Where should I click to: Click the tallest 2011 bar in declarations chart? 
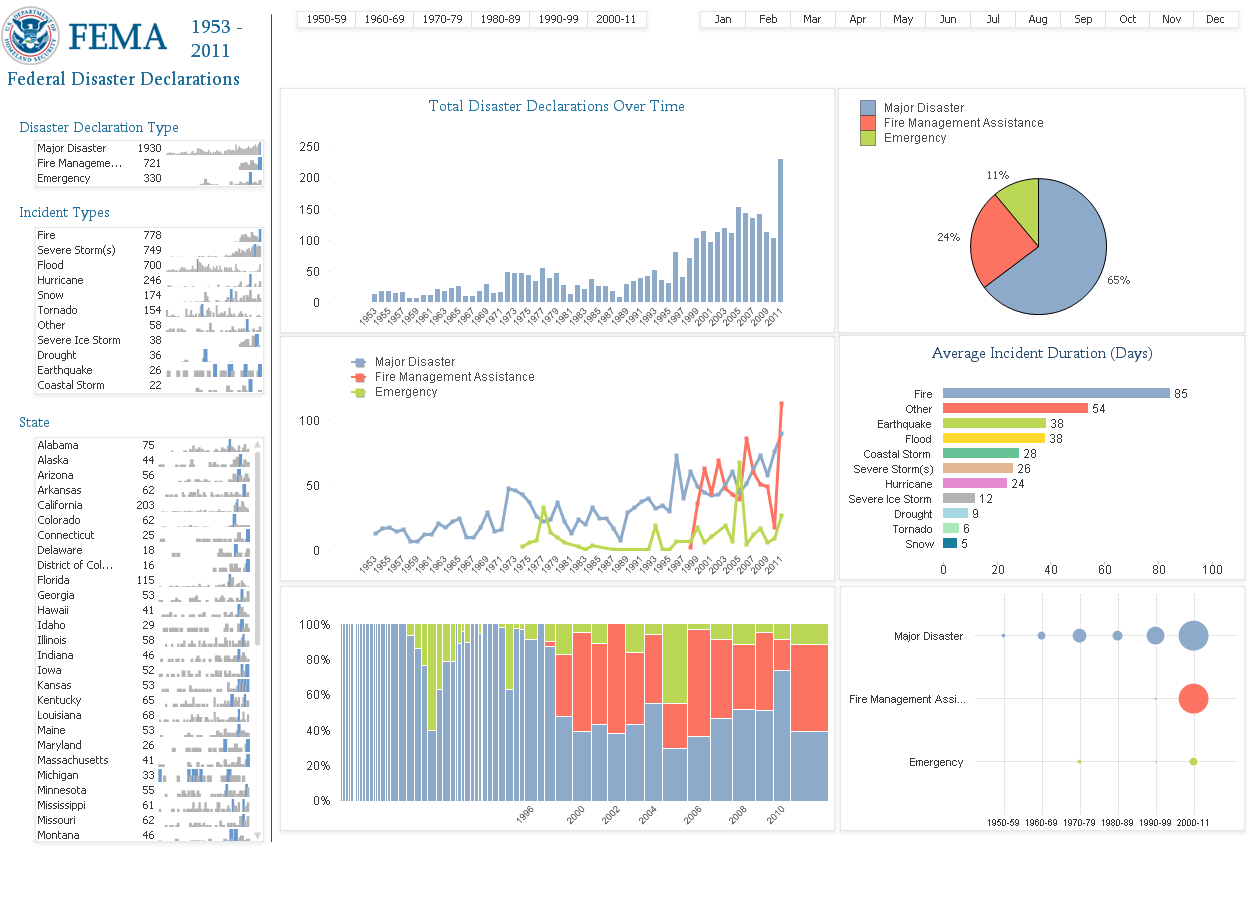[781, 230]
